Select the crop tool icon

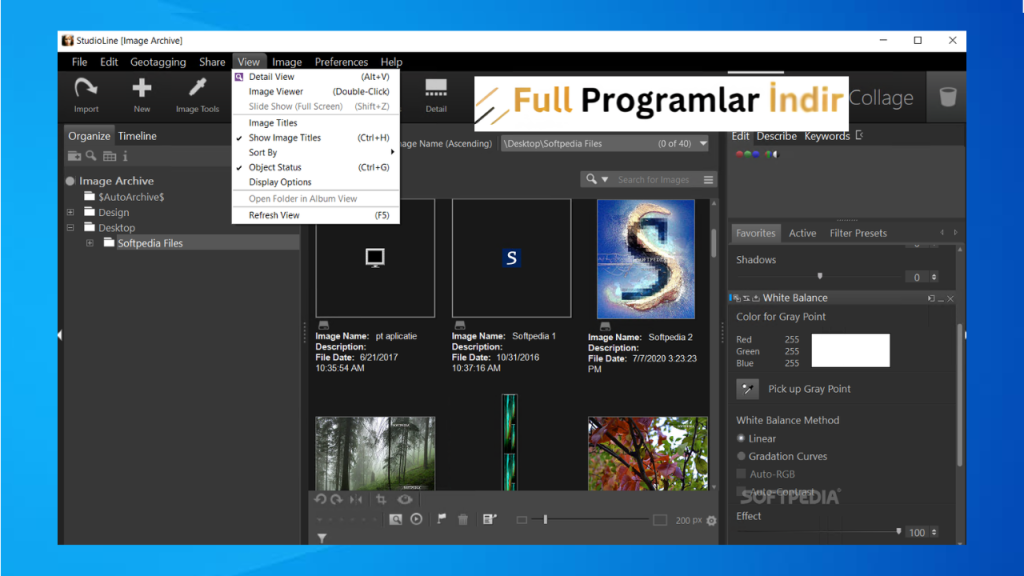pyautogui.click(x=381, y=500)
